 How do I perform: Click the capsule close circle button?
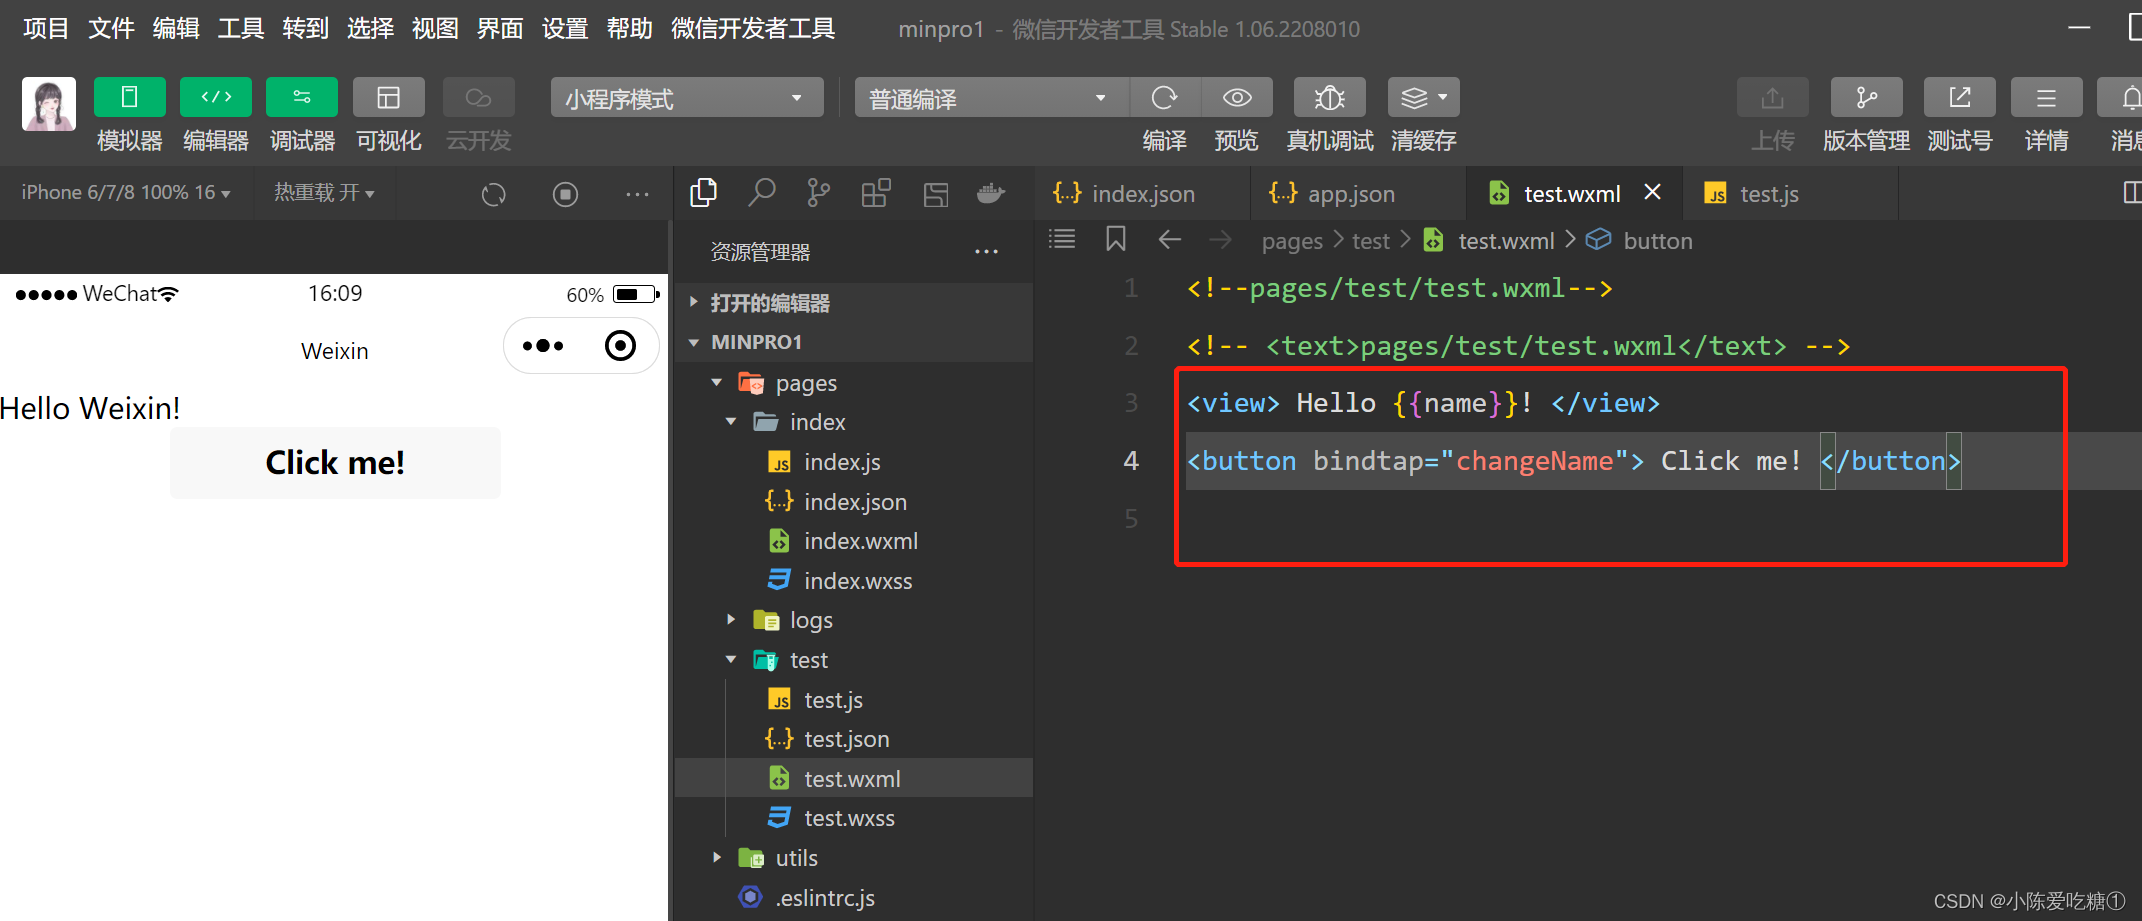(620, 346)
